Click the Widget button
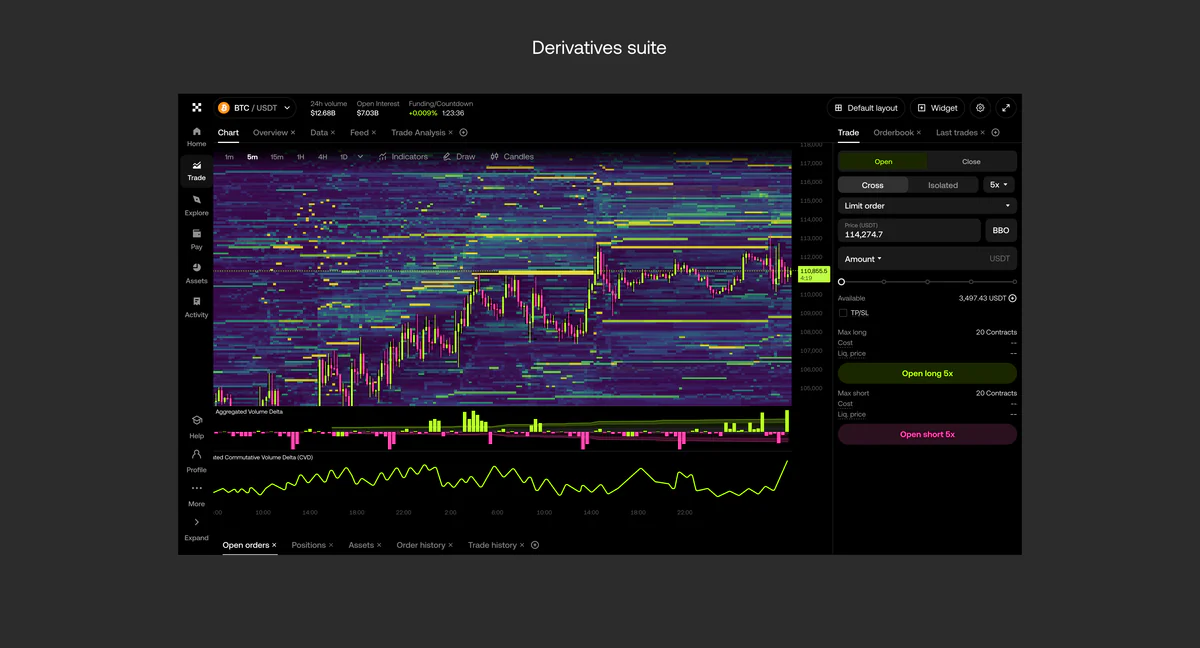Image resolution: width=1200 pixels, height=648 pixels. [938, 108]
